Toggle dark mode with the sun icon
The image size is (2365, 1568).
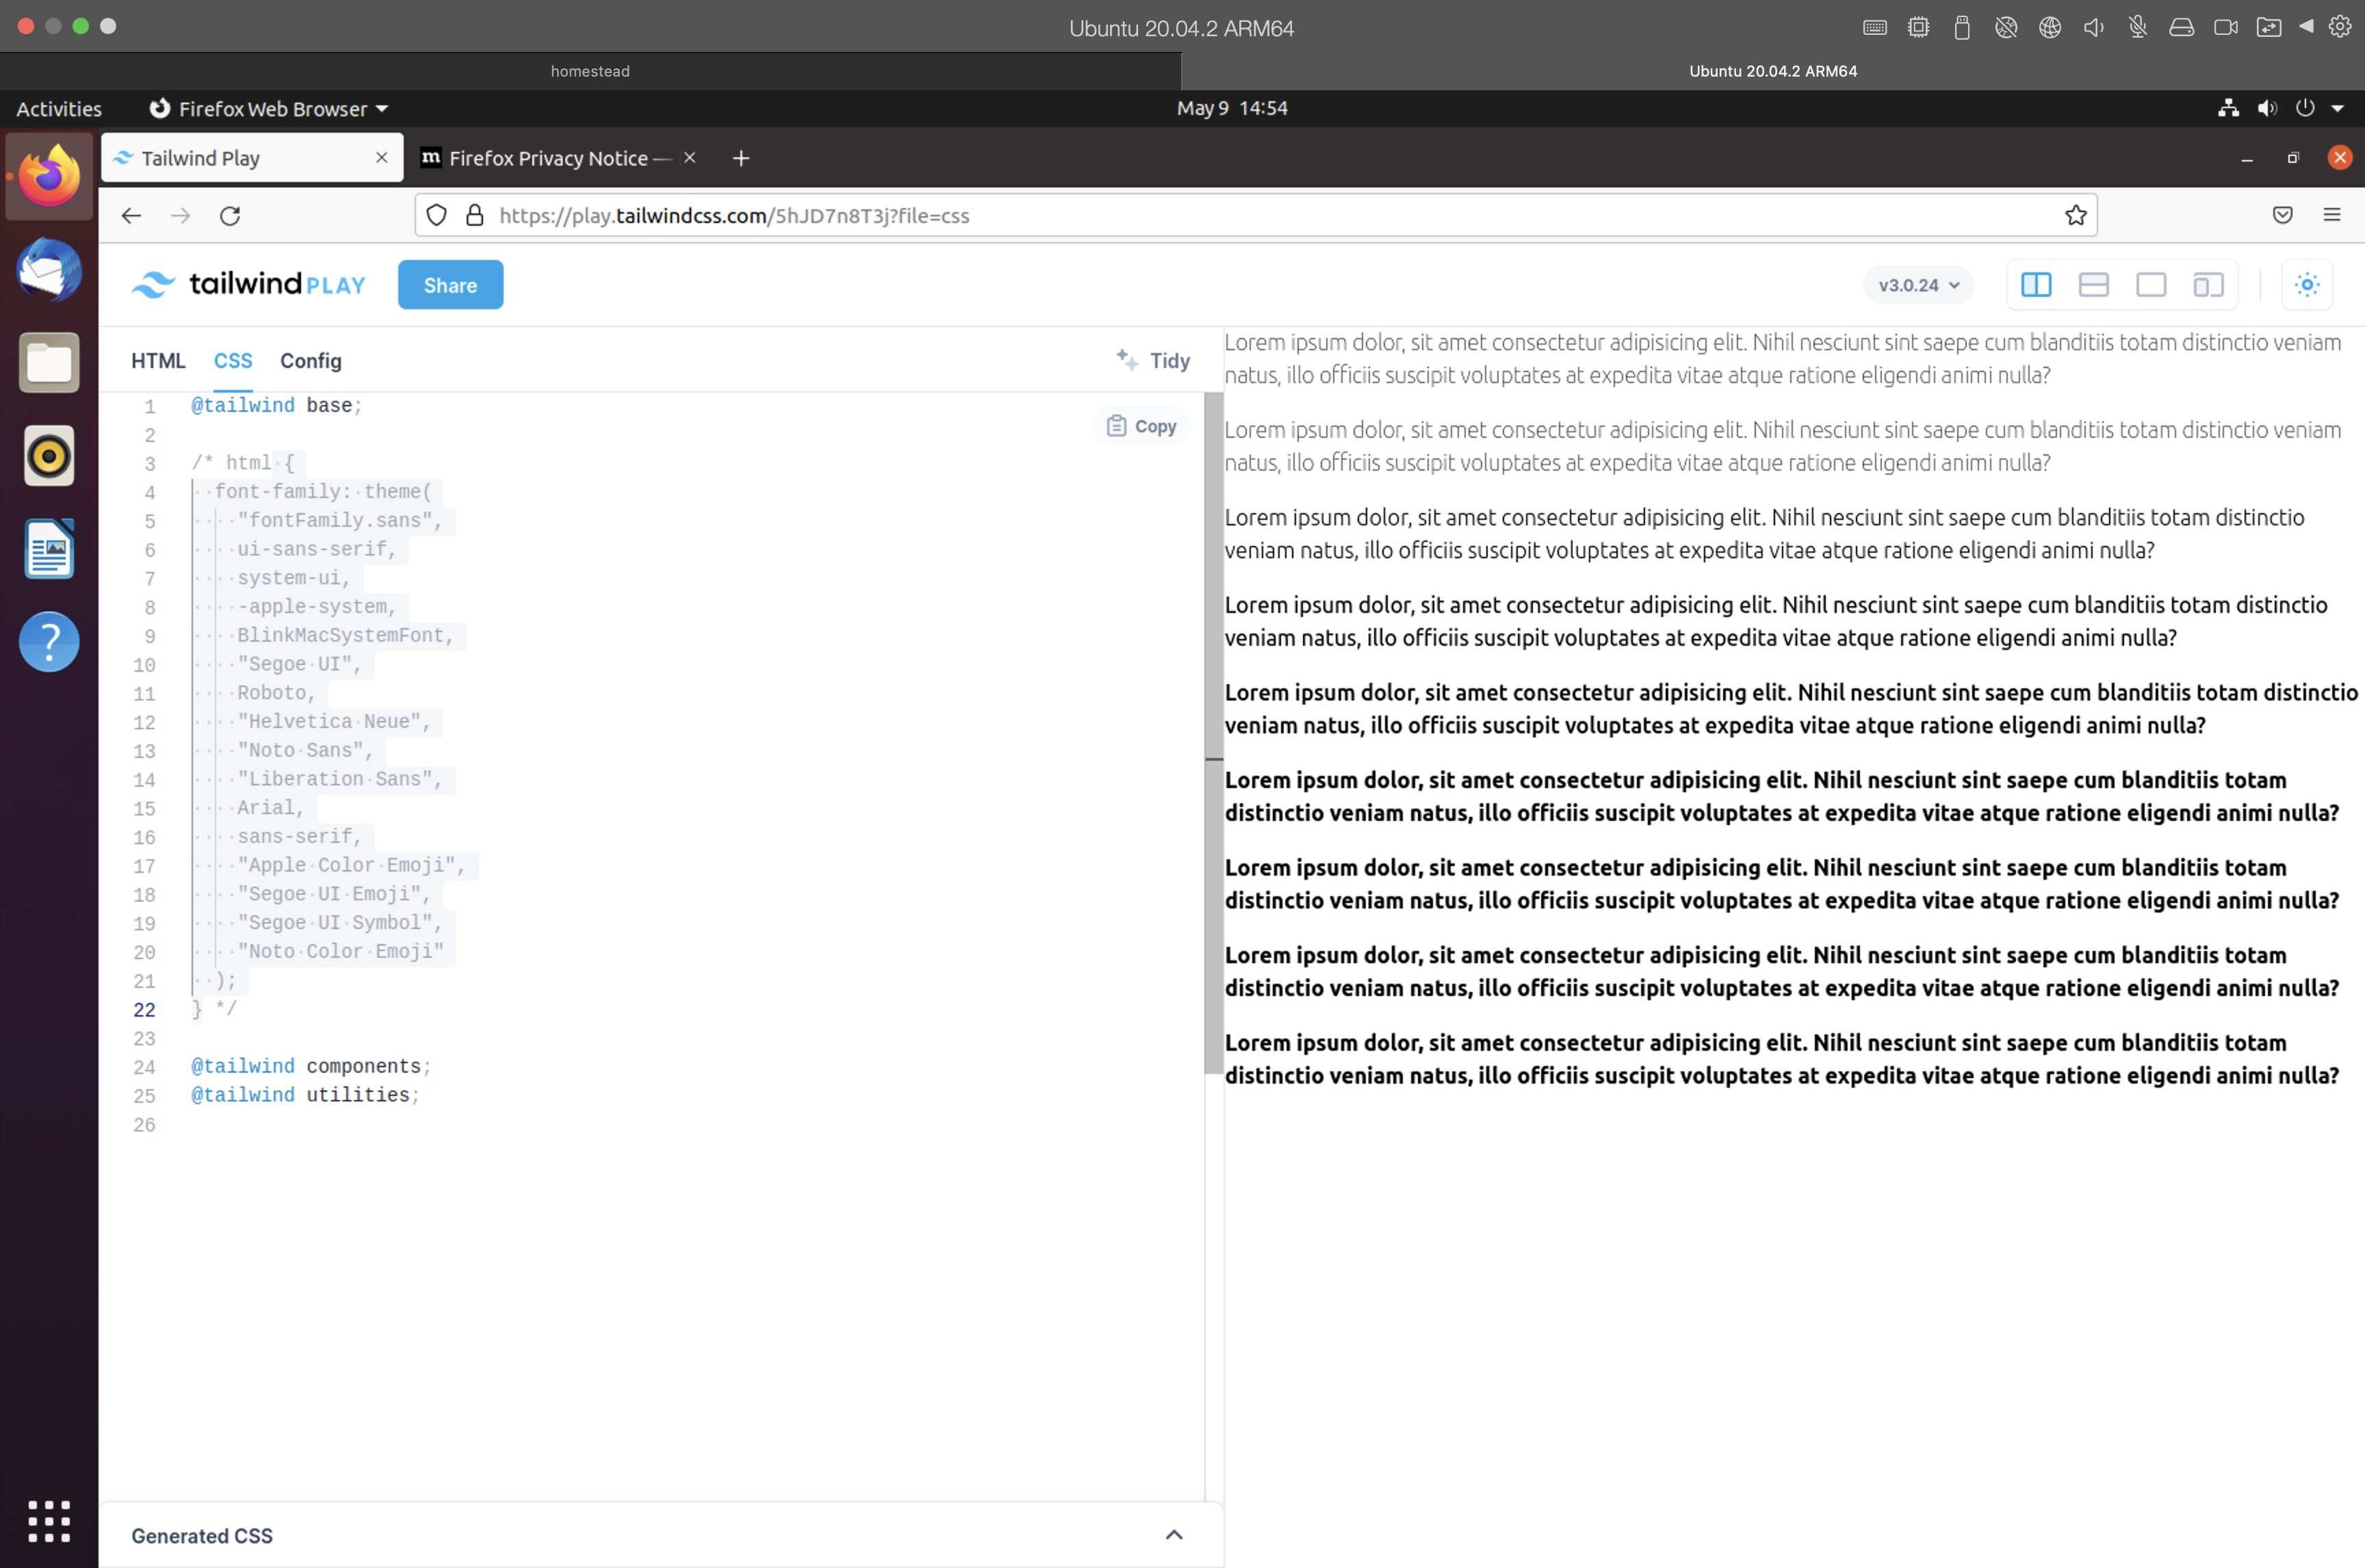point(2307,284)
